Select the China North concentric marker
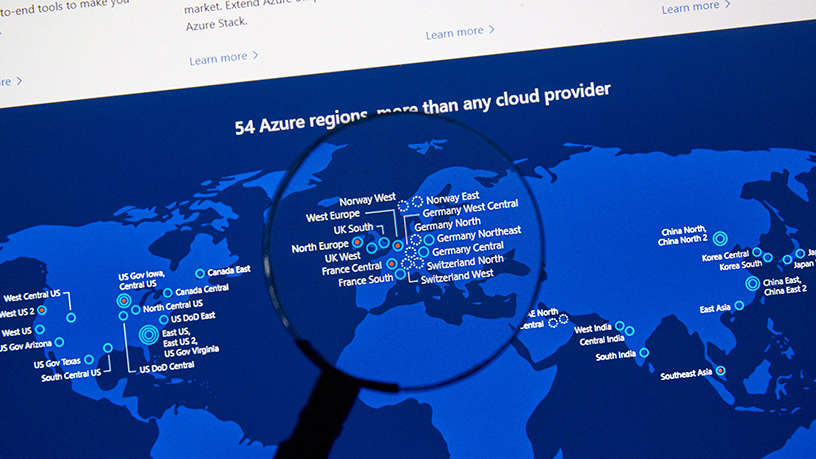Screen dimensions: 816x459 pyautogui.click(x=720, y=237)
